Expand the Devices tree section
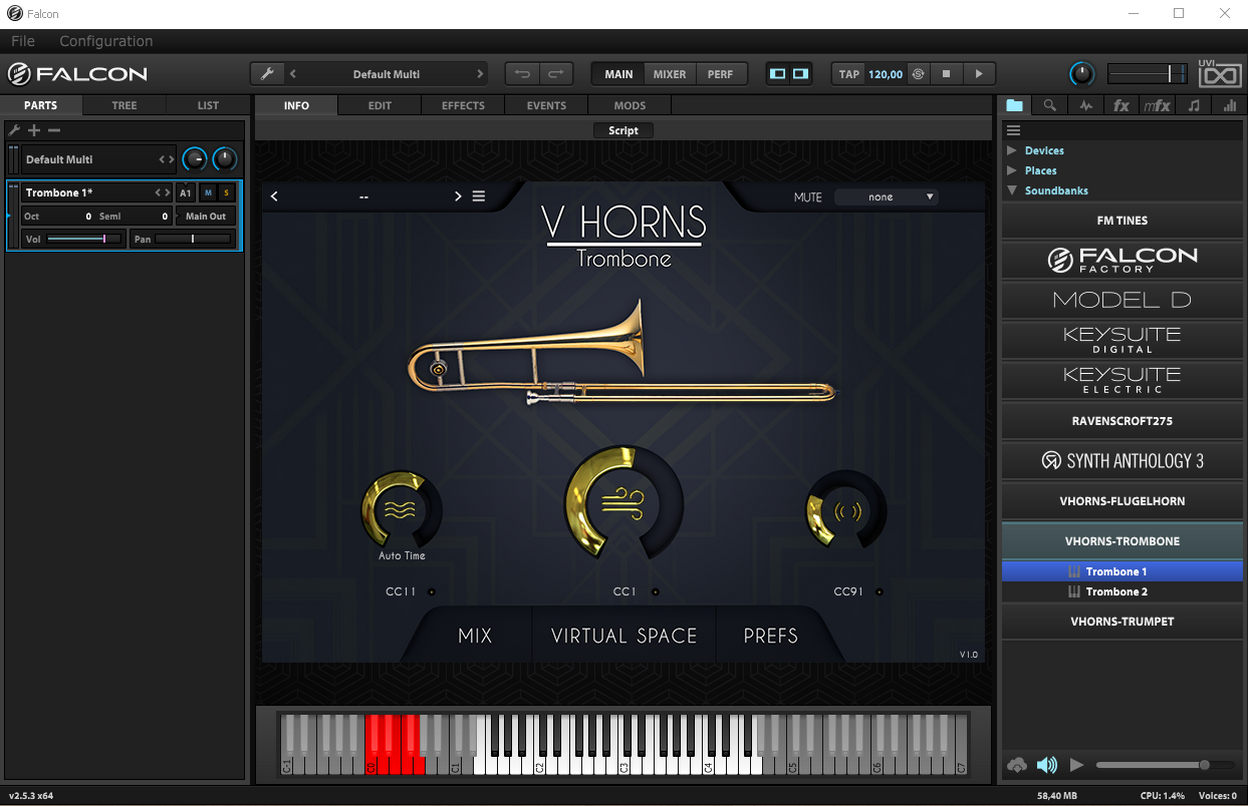 [1012, 150]
